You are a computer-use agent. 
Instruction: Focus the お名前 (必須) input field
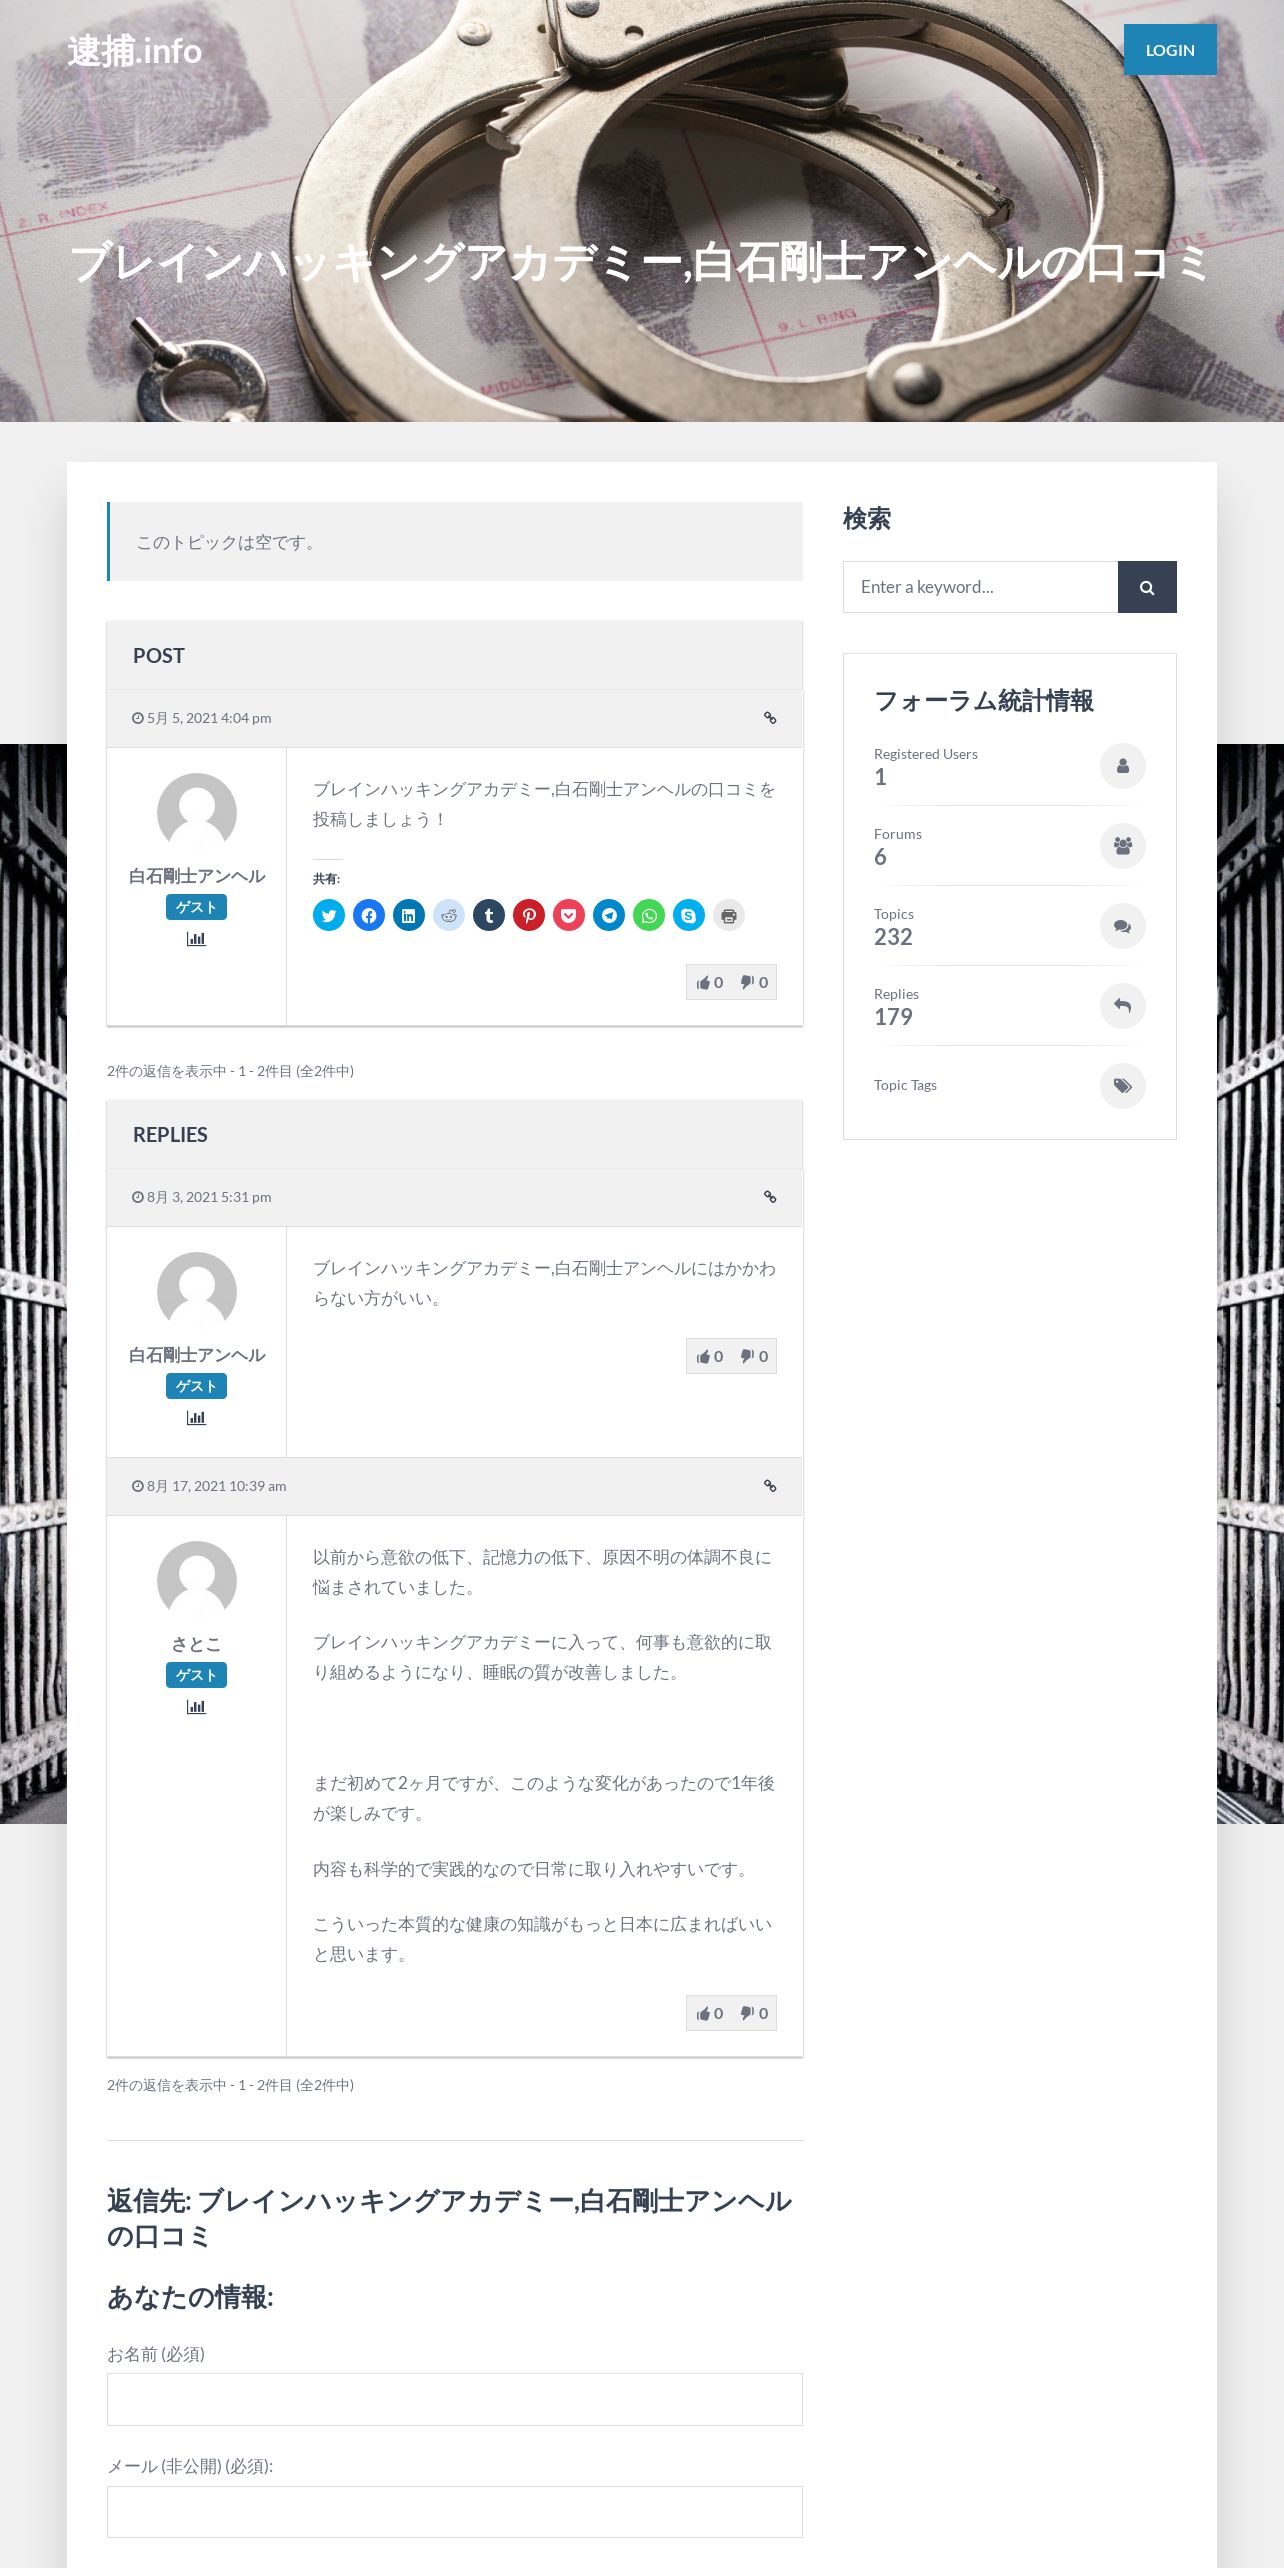(455, 2399)
